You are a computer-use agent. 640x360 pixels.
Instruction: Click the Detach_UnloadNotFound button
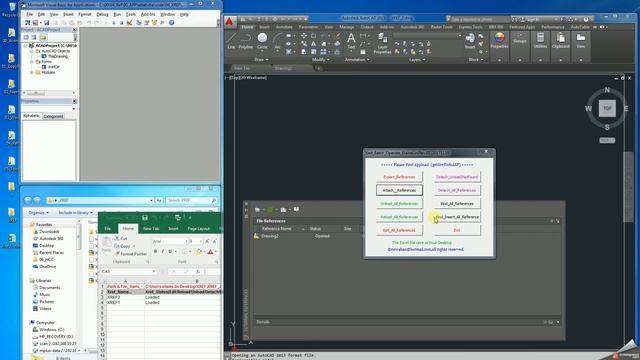(457, 177)
